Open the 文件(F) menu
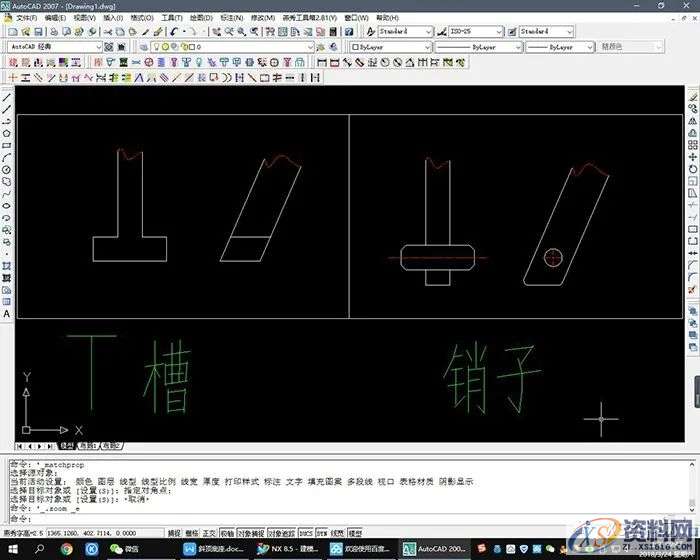This screenshot has height=560, width=700. coord(27,18)
